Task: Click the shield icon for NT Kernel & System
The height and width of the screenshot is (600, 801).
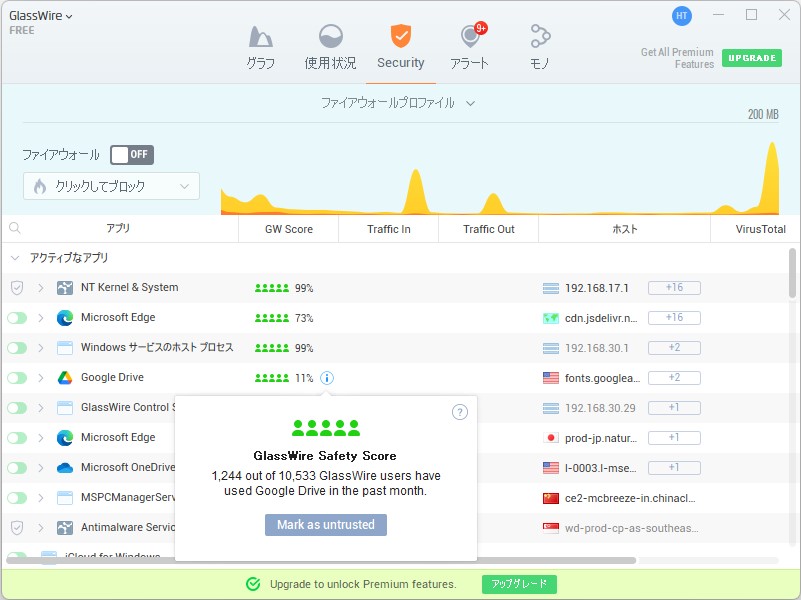Action: [x=17, y=288]
